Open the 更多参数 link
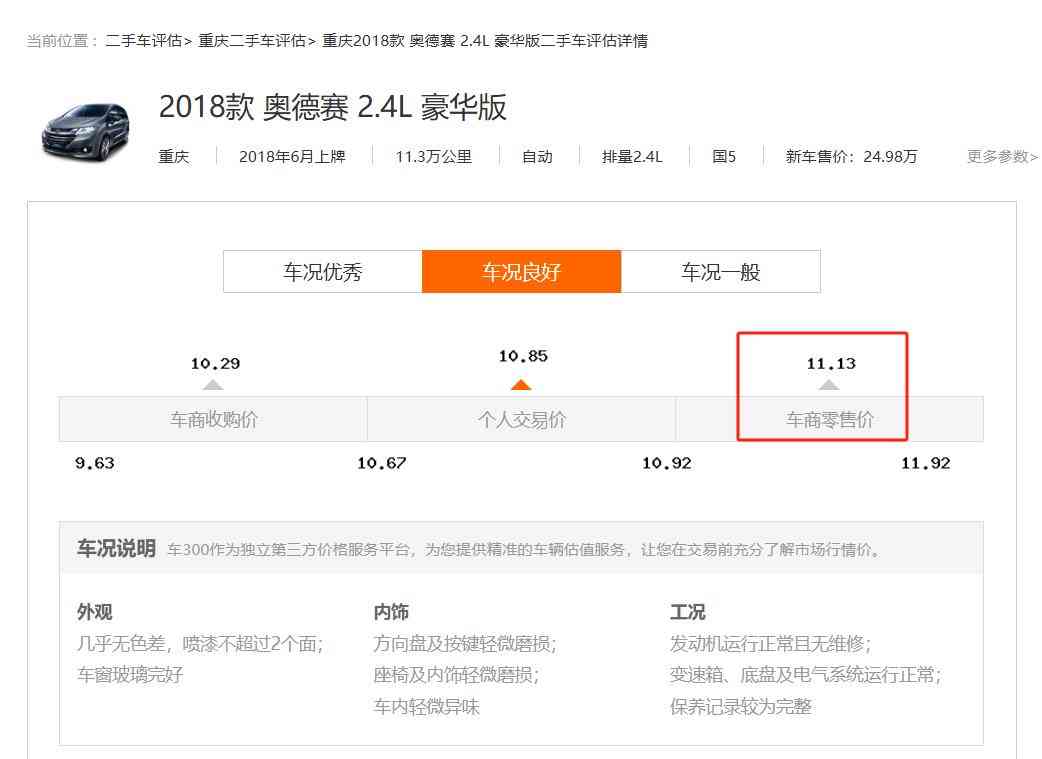The image size is (1042, 759). 999,157
